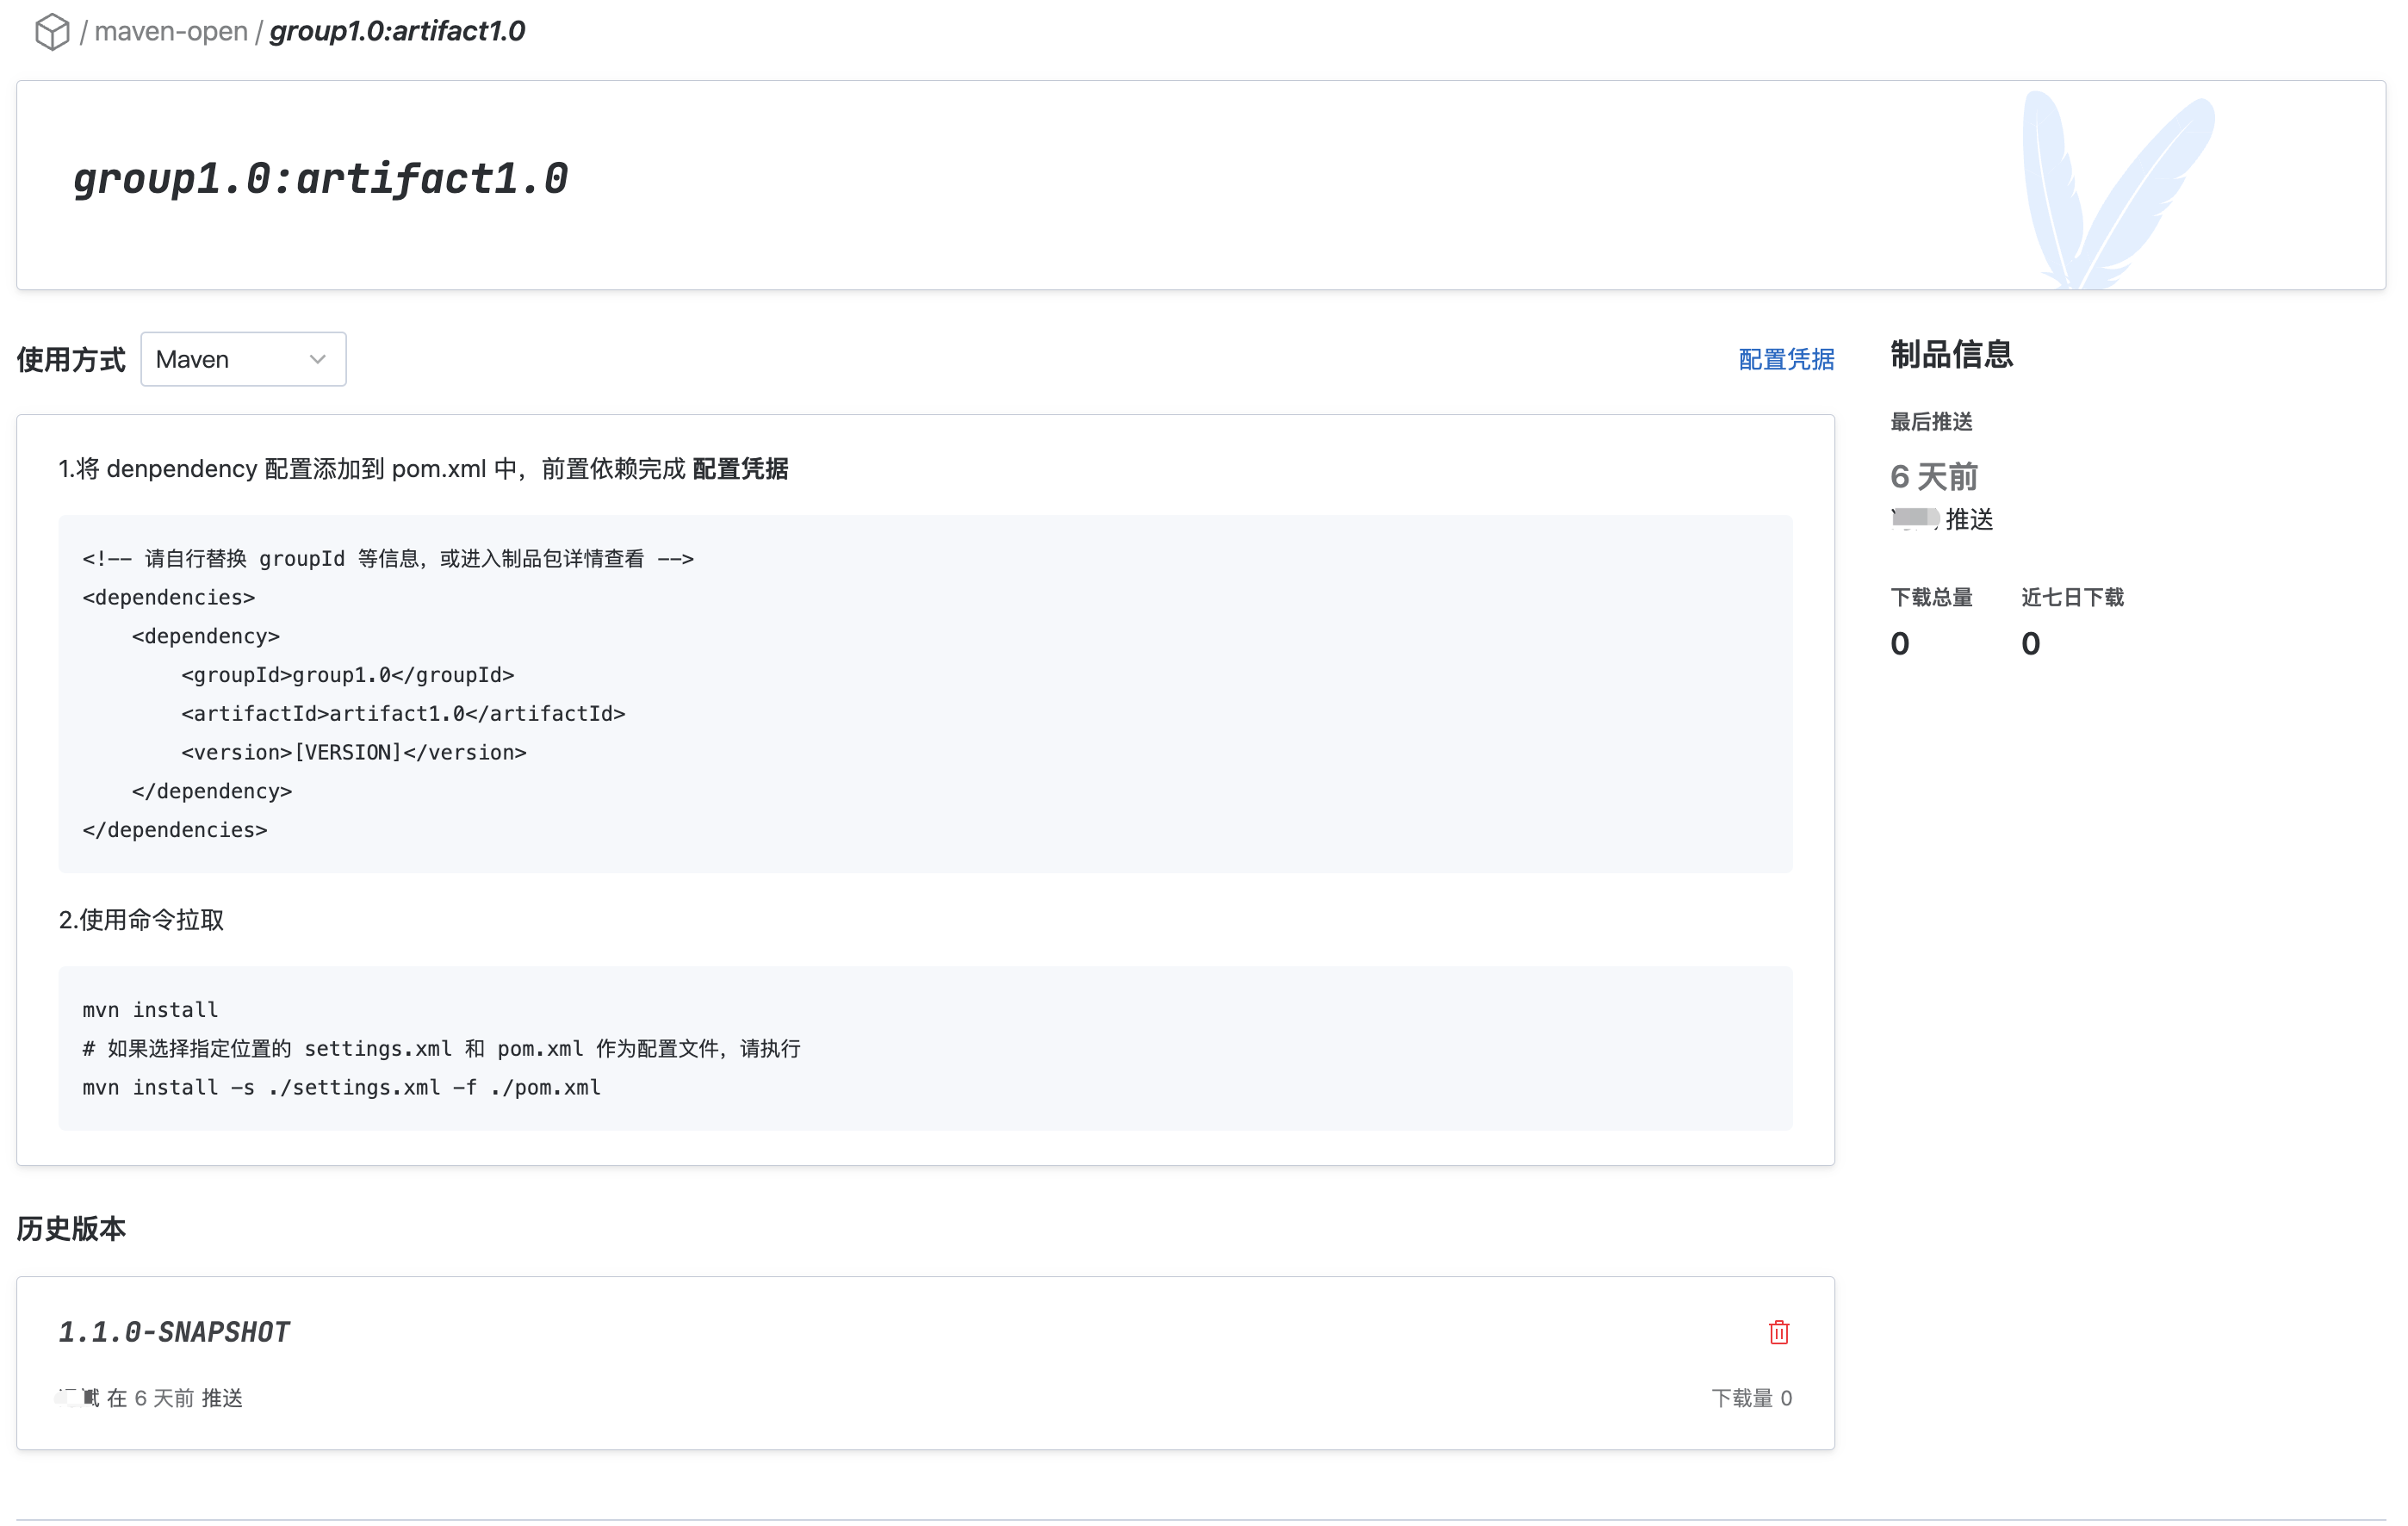The height and width of the screenshot is (1526, 2408).
Task: Click the mvn install command code block
Action: coord(924,1048)
